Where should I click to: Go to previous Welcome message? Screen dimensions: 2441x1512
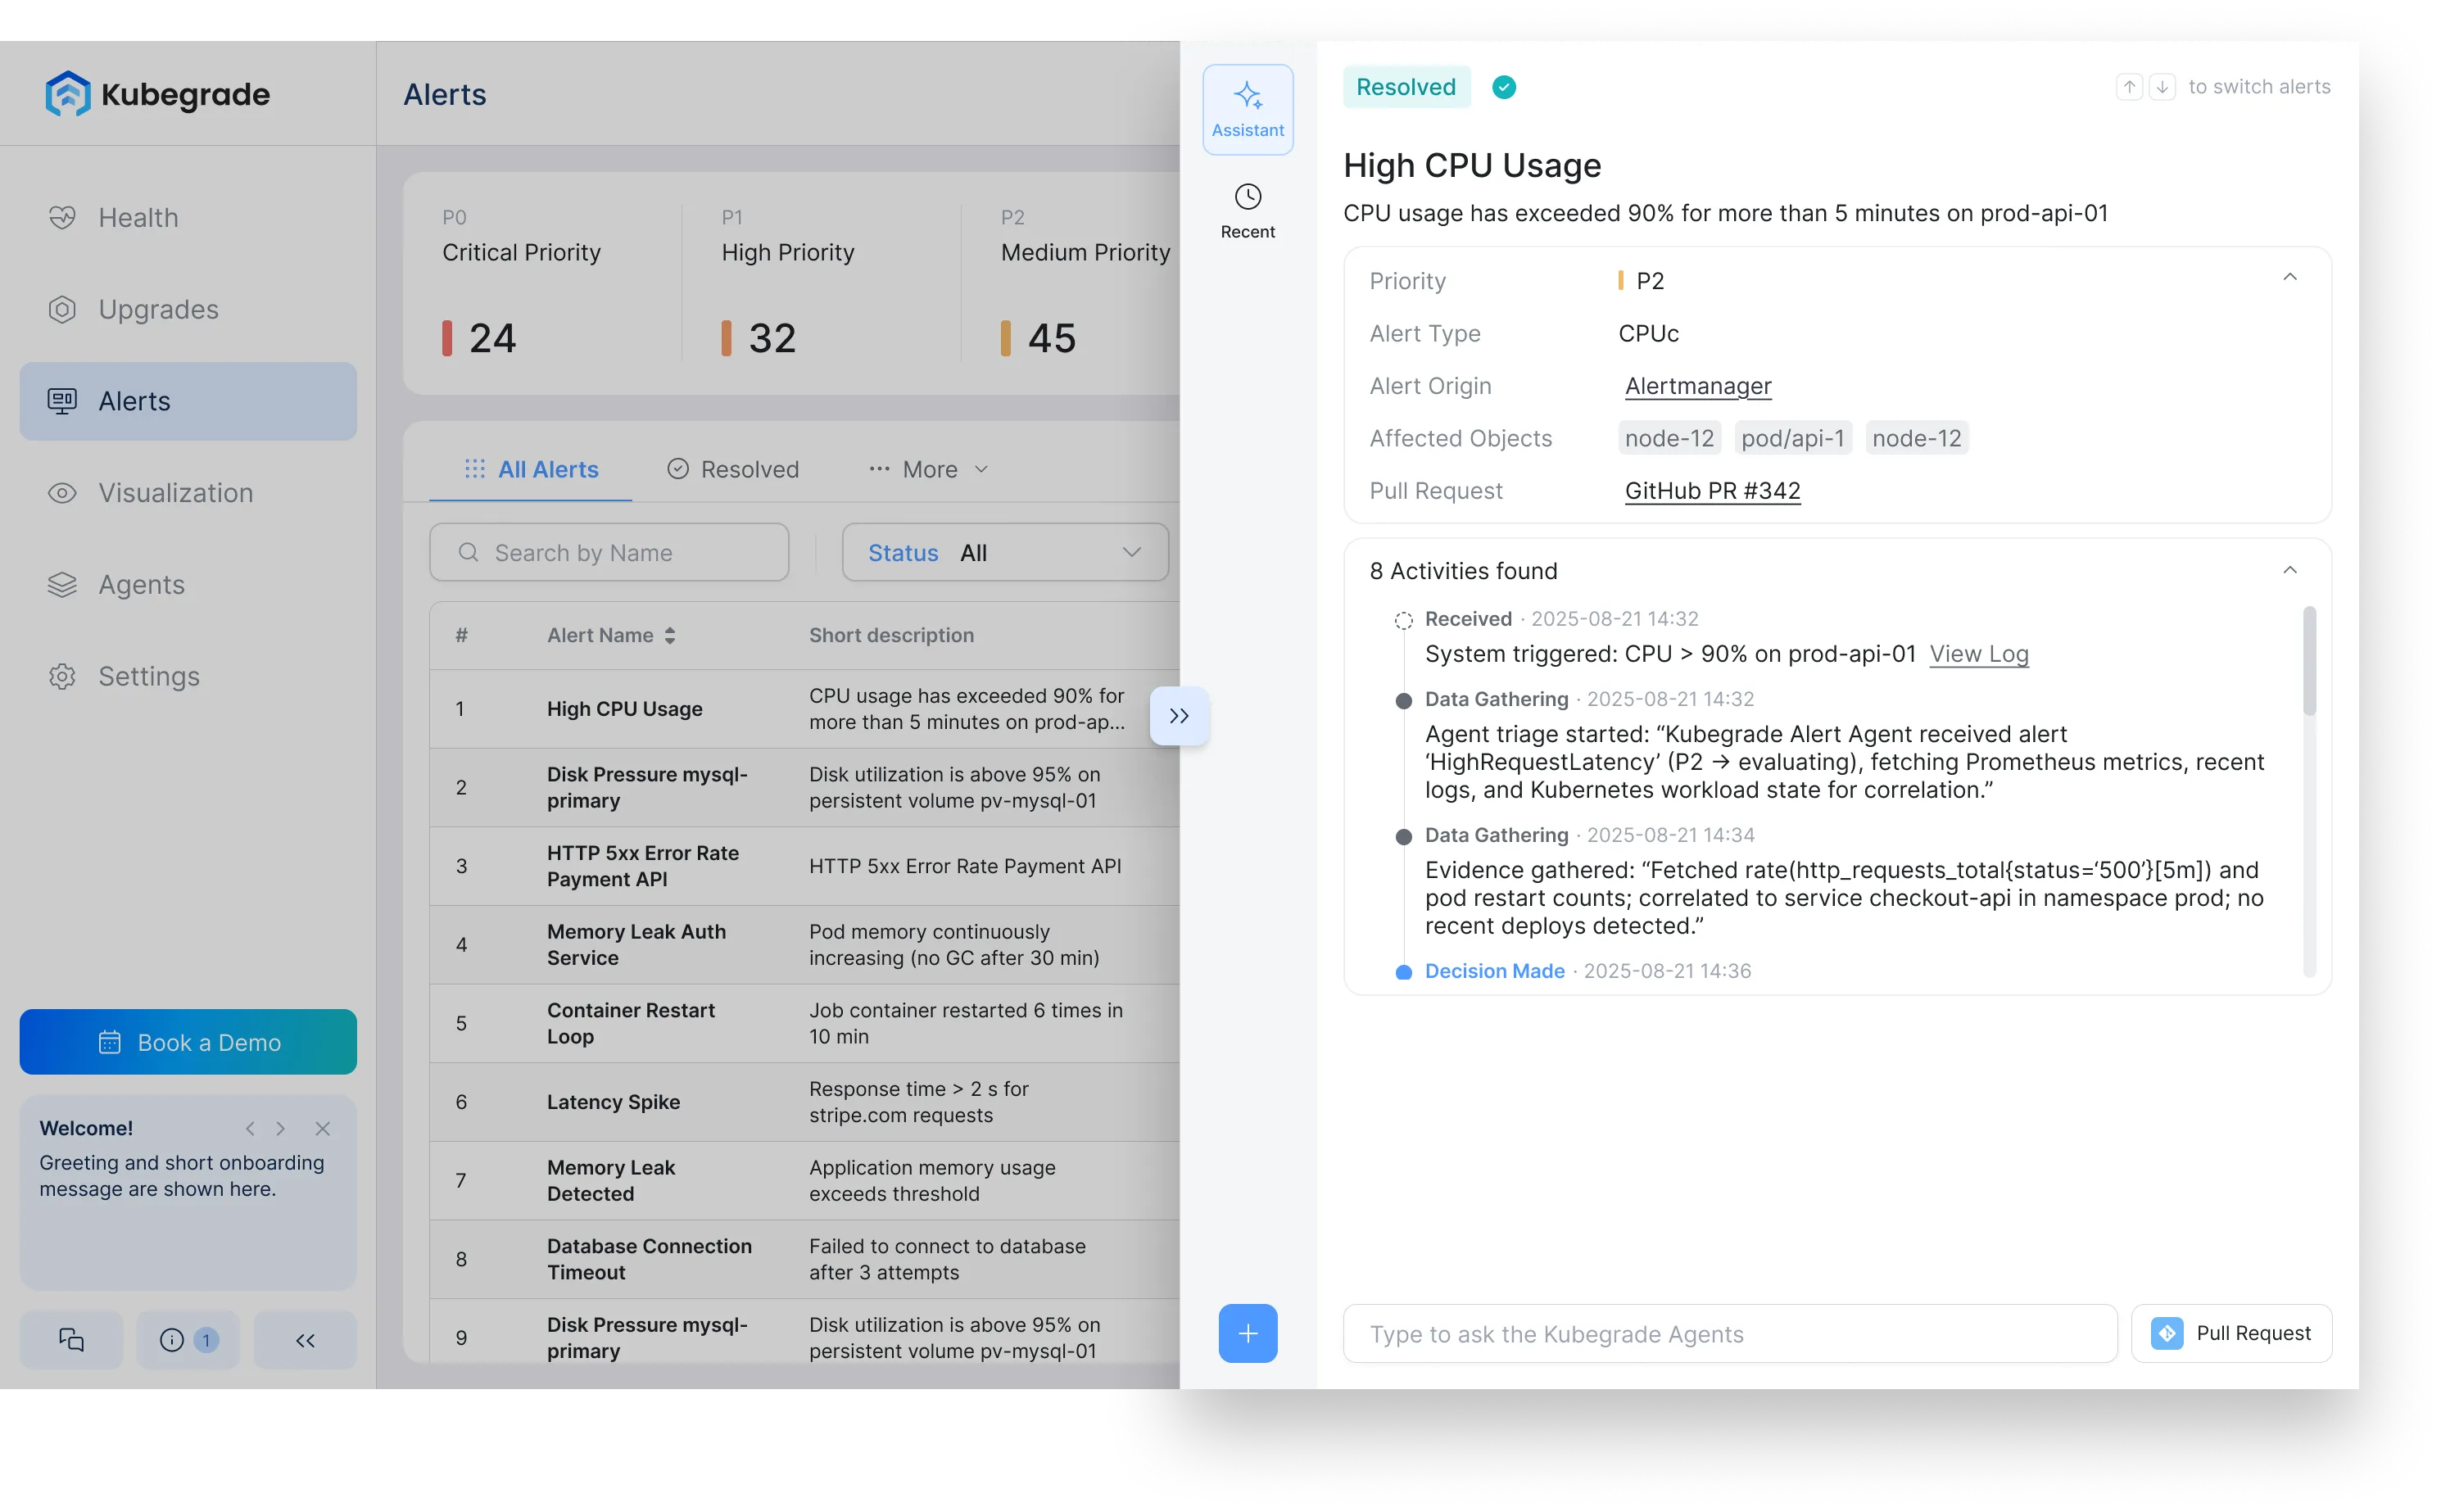tap(250, 1128)
